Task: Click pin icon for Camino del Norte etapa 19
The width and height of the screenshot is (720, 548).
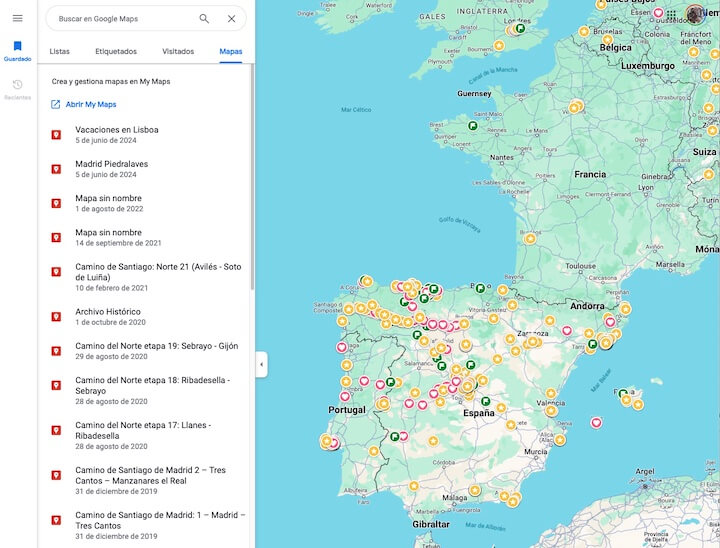Action: [56, 351]
